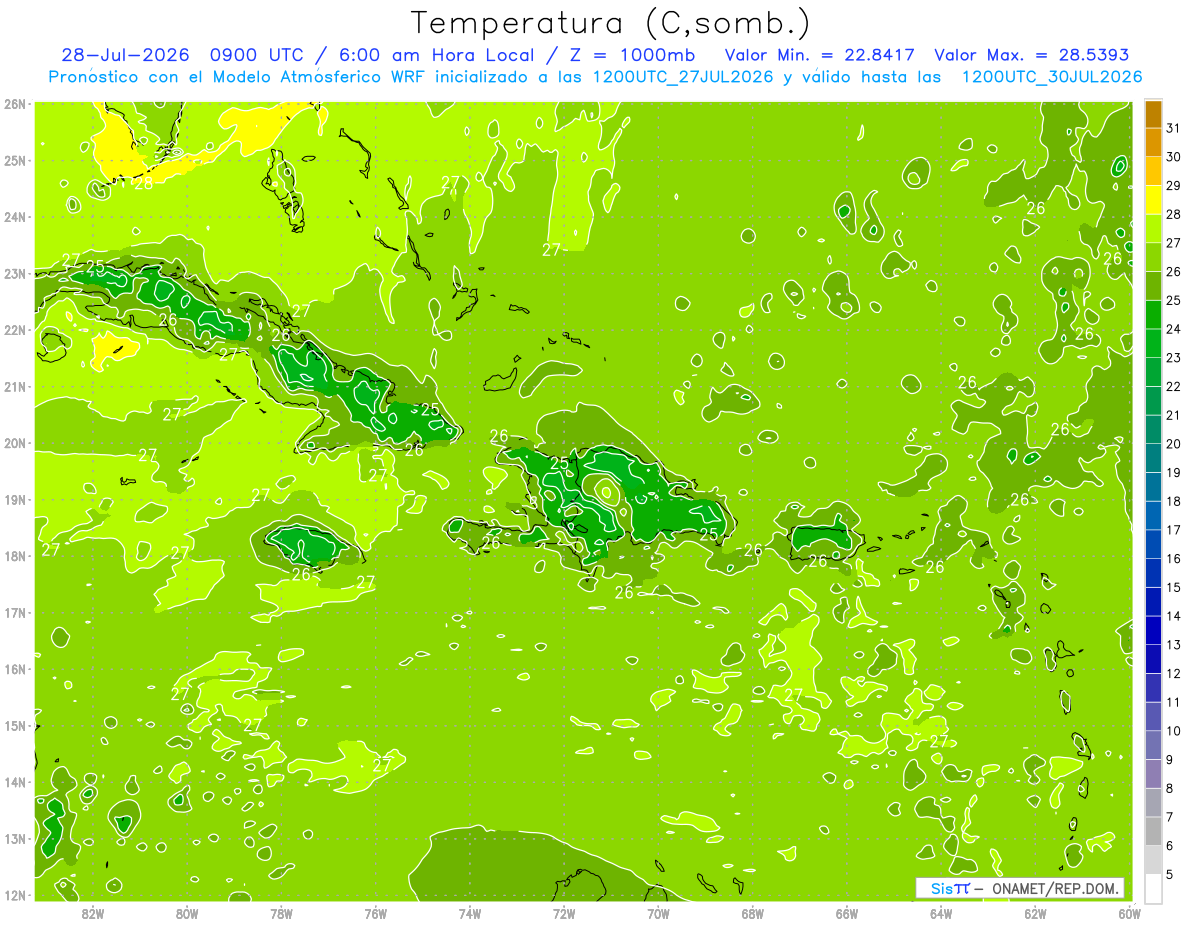This screenshot has height=927, width=1200.
Task: Click the orange scale segment between 30 and 31
Action: [1153, 143]
